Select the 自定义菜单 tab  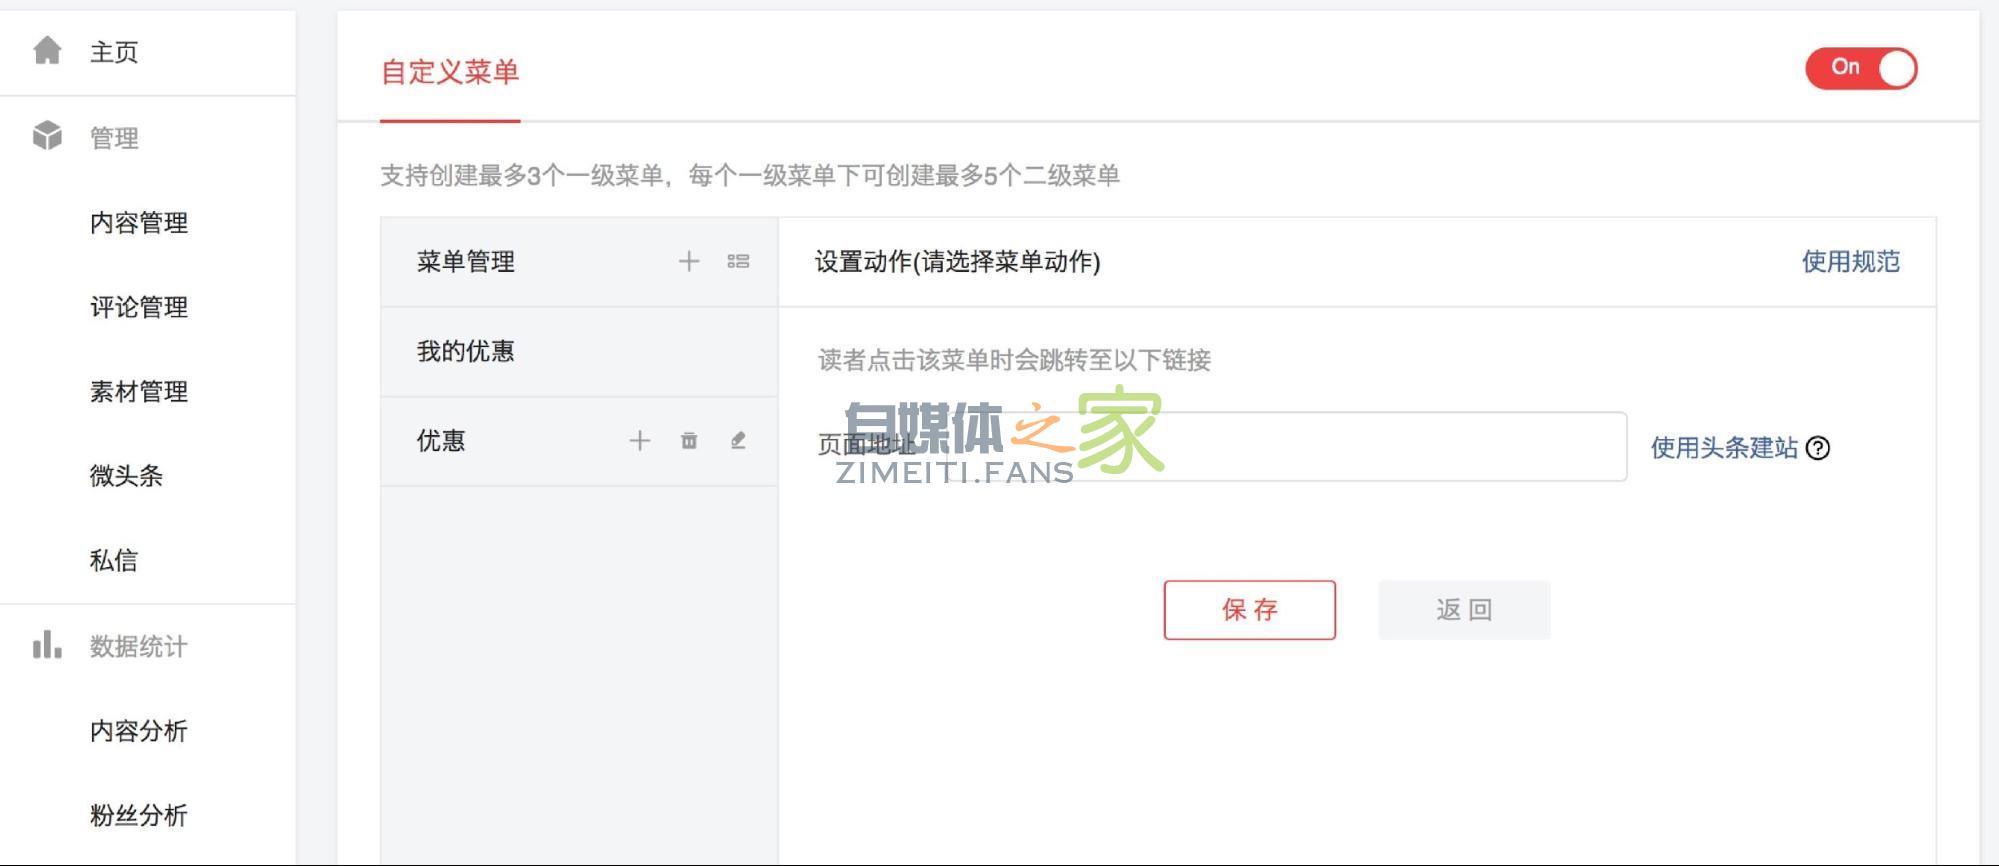450,72
